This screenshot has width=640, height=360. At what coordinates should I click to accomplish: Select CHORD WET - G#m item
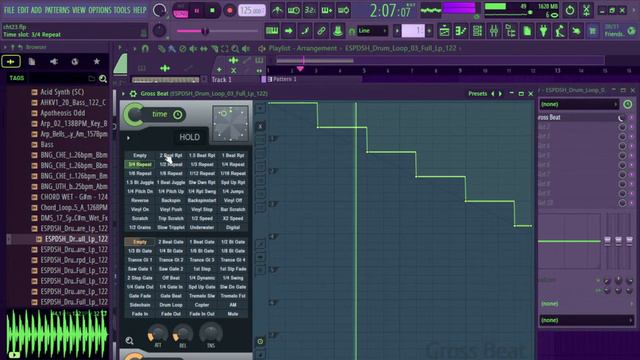(x=74, y=197)
